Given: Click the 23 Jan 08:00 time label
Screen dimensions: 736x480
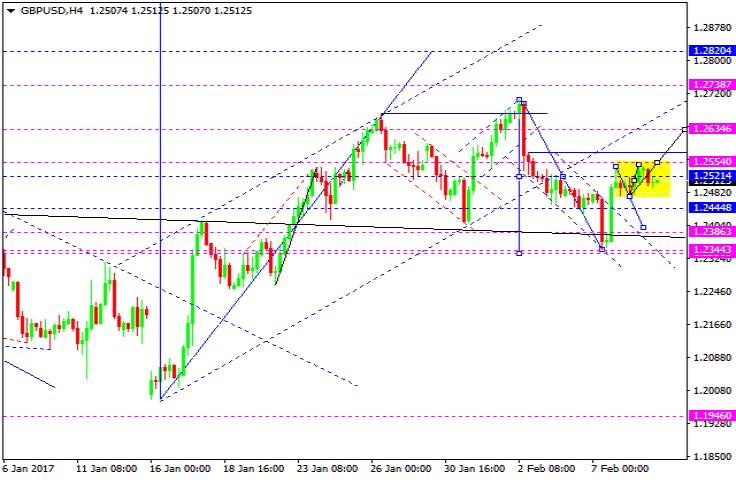Looking at the screenshot, I should tap(328, 468).
